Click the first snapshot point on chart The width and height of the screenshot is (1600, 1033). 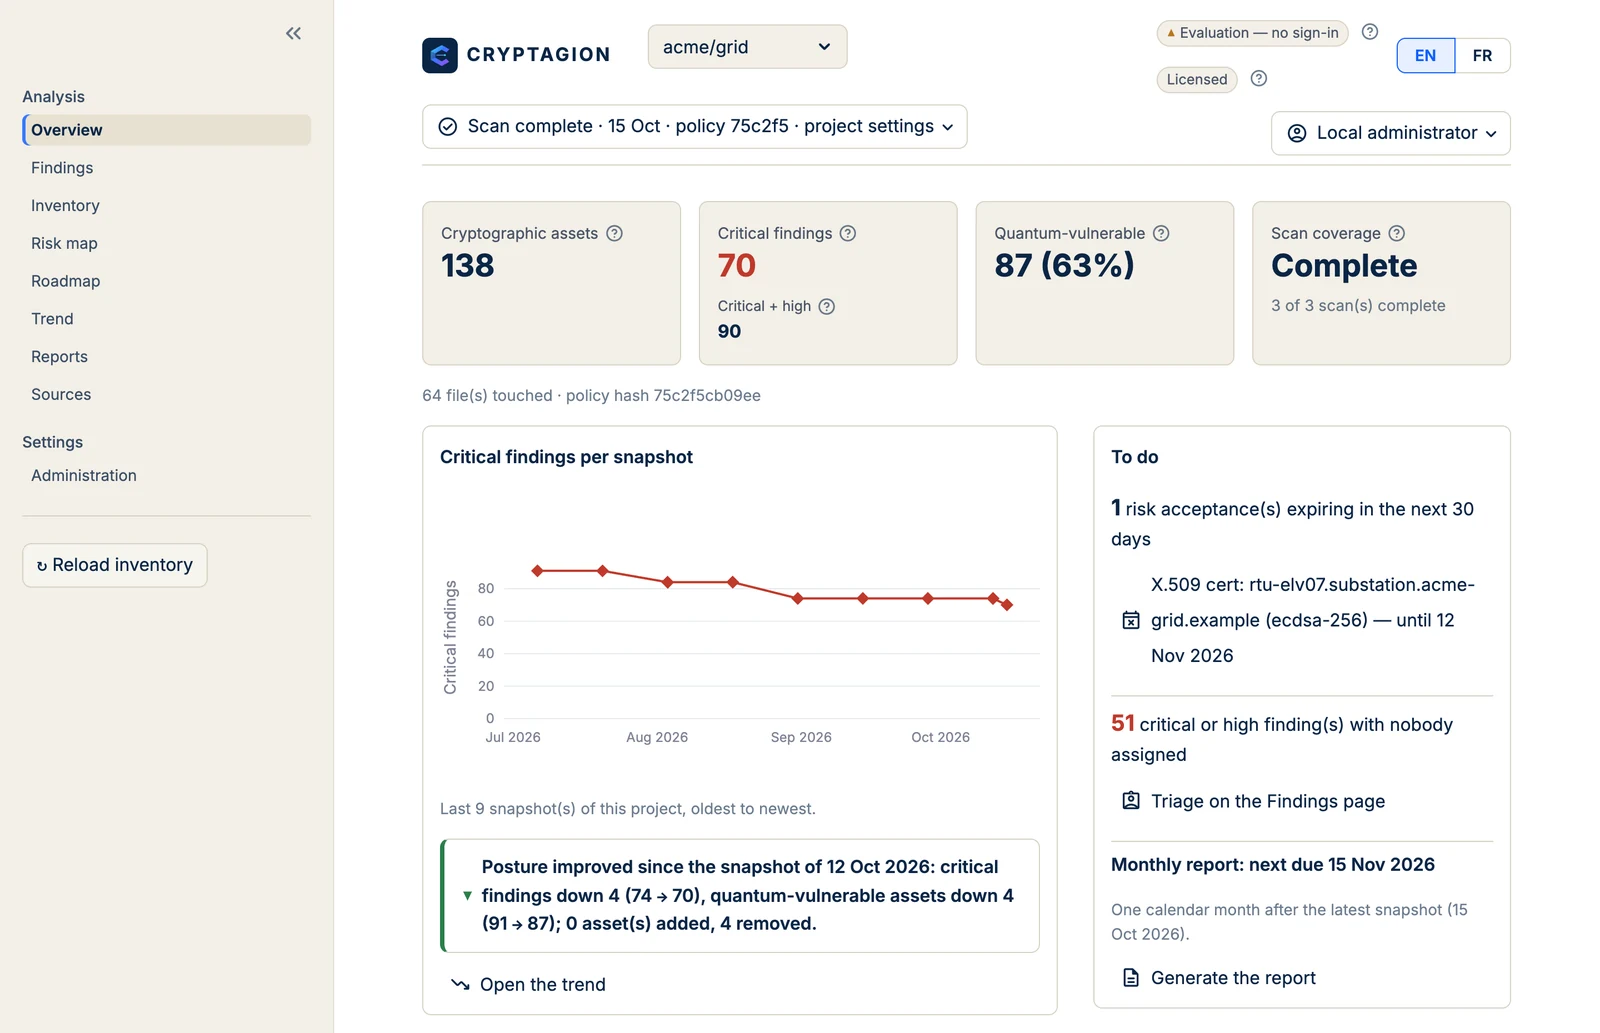pos(538,571)
